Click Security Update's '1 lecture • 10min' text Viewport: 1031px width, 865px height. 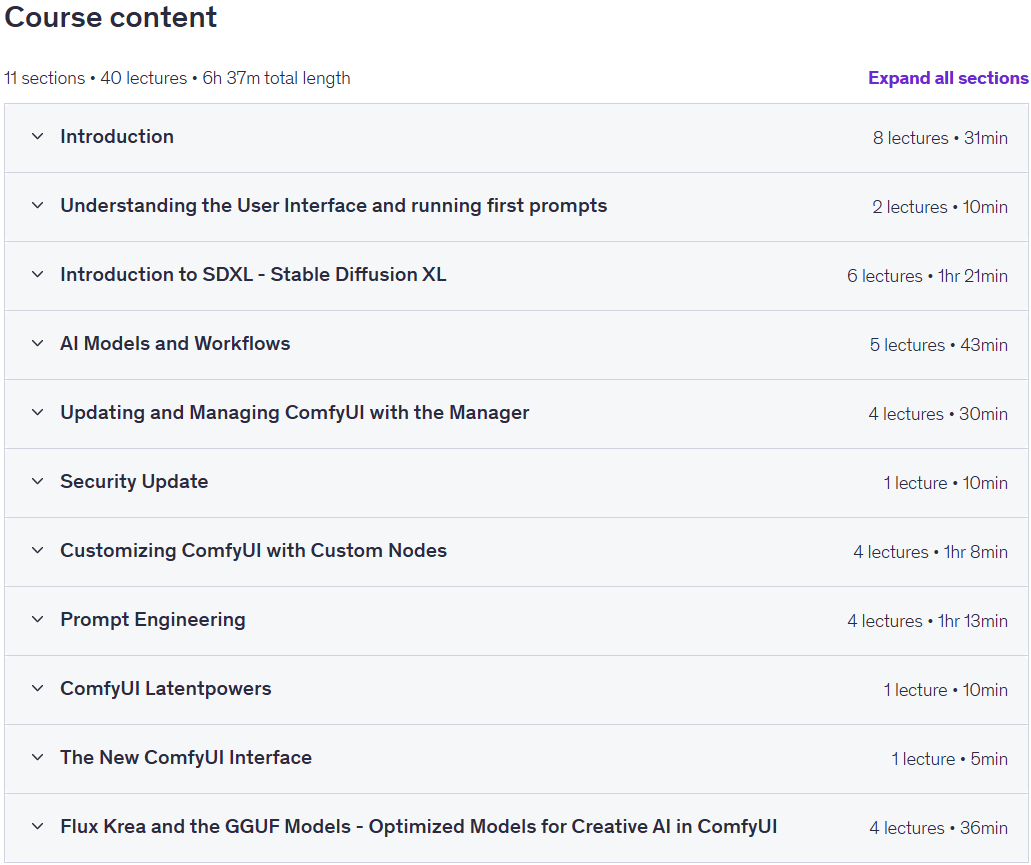click(946, 483)
